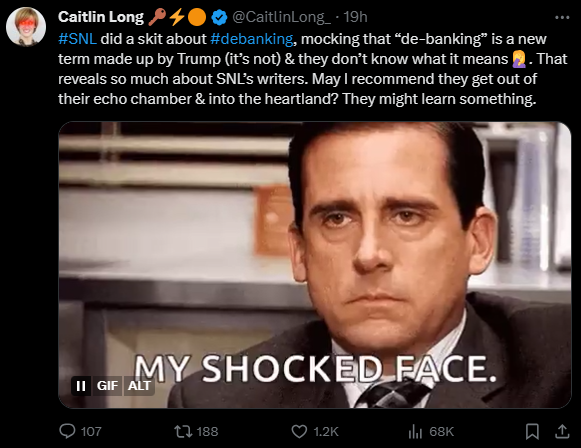Show the ALT image description
Viewport: 581px width, 448px height.
[139, 386]
